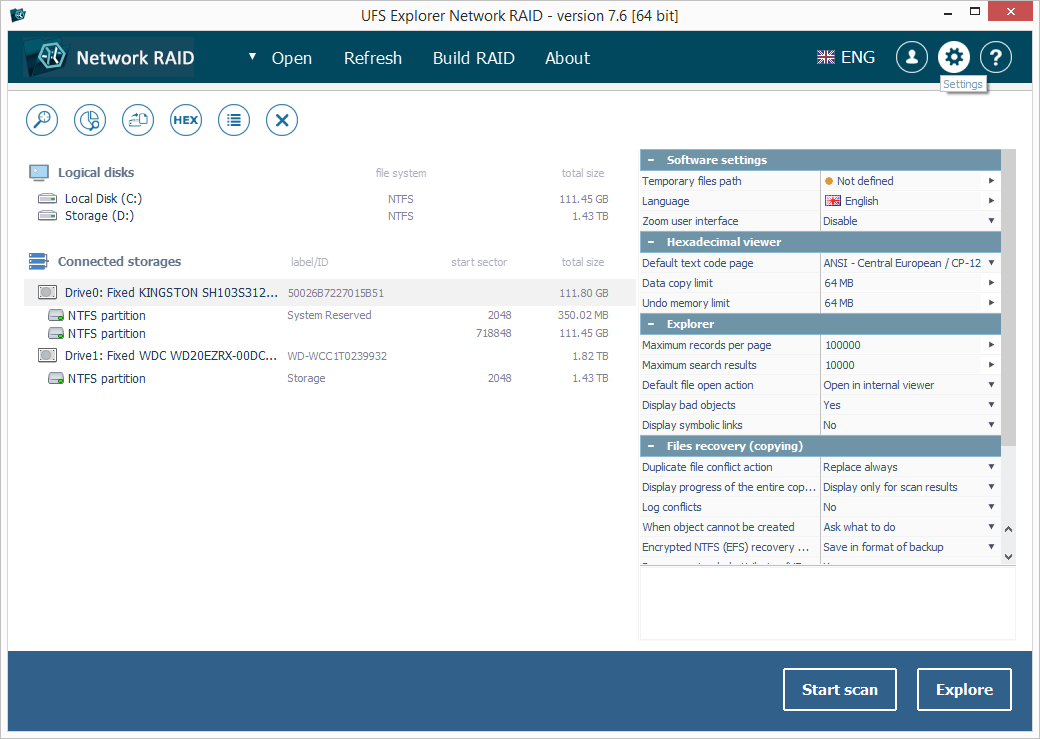1040x739 pixels.
Task: Collapse the Explorer settings section
Action: point(651,324)
